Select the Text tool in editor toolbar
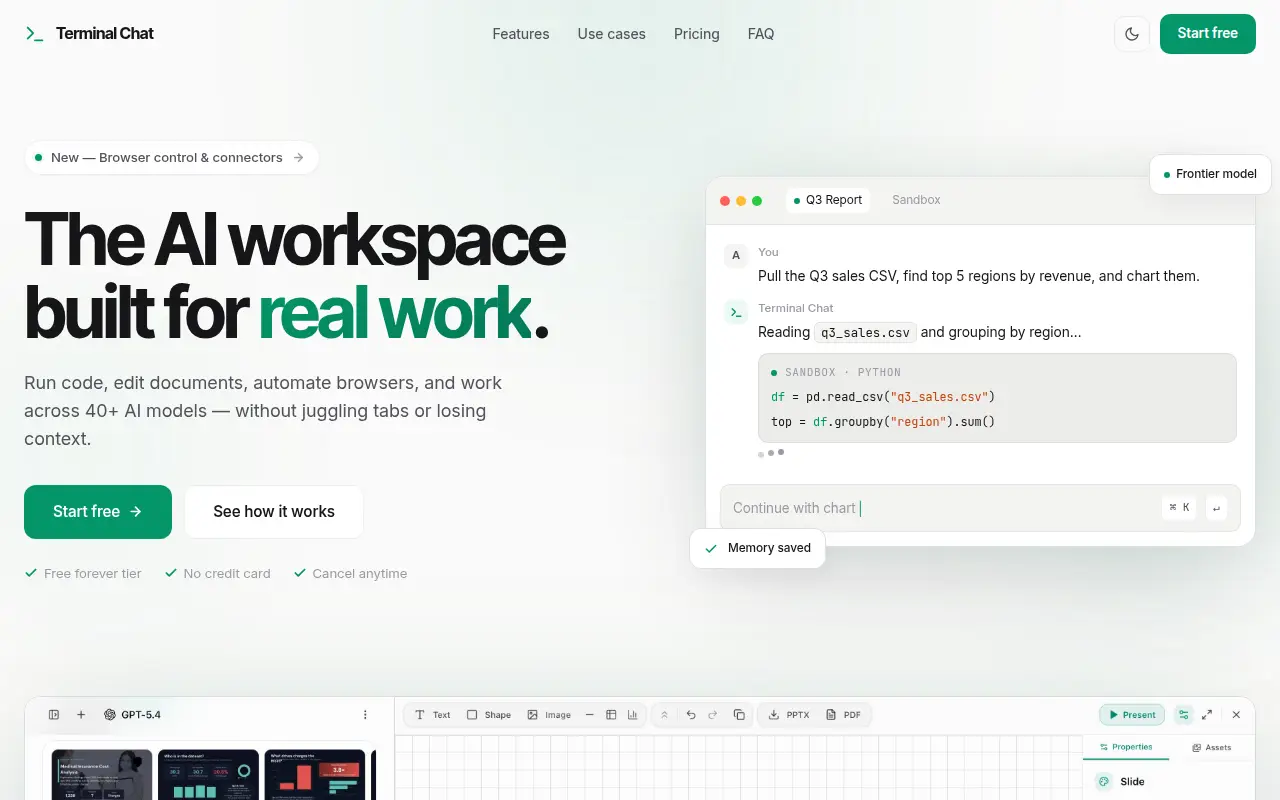 (433, 715)
